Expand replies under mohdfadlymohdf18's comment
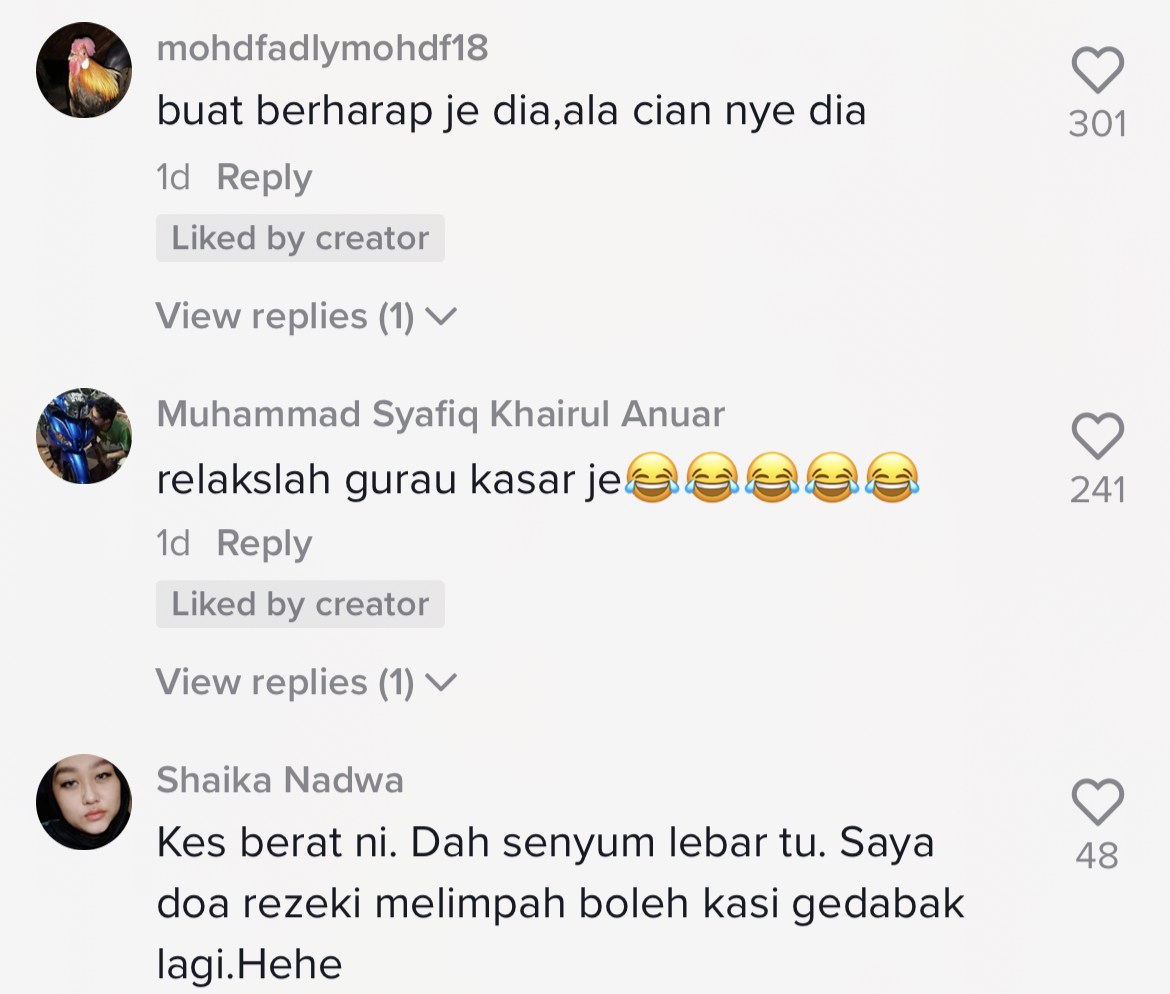The image size is (1170, 994). click(x=306, y=317)
